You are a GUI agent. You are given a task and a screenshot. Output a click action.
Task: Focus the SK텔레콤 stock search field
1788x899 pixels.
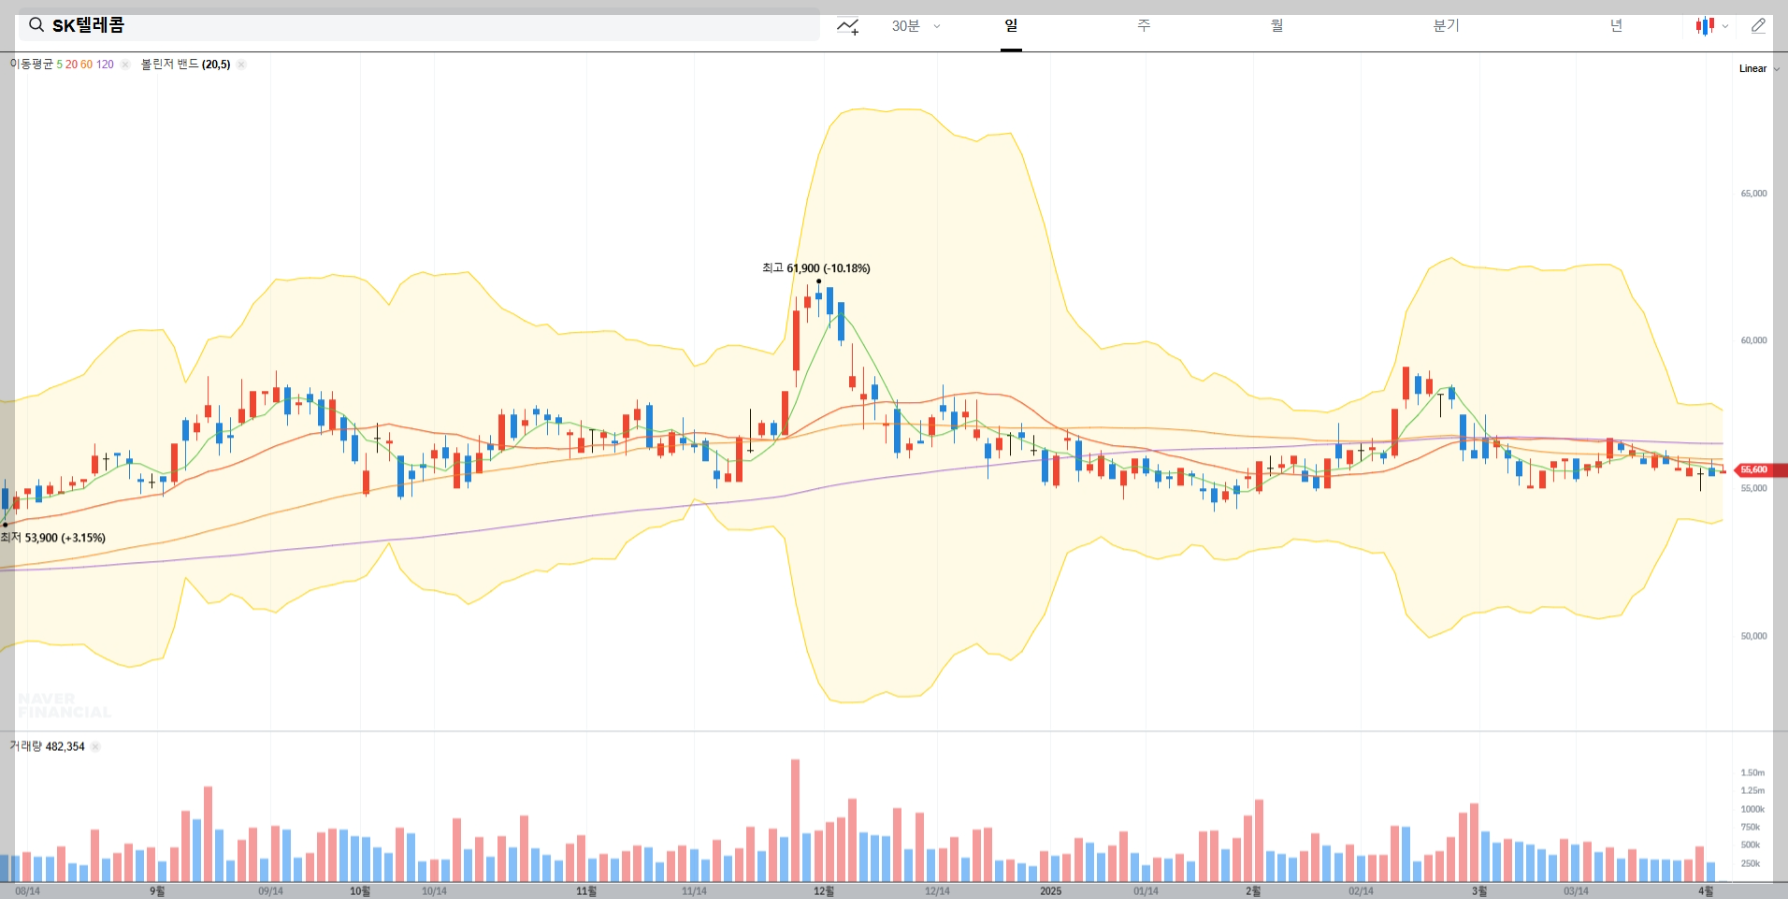pyautogui.click(x=419, y=25)
